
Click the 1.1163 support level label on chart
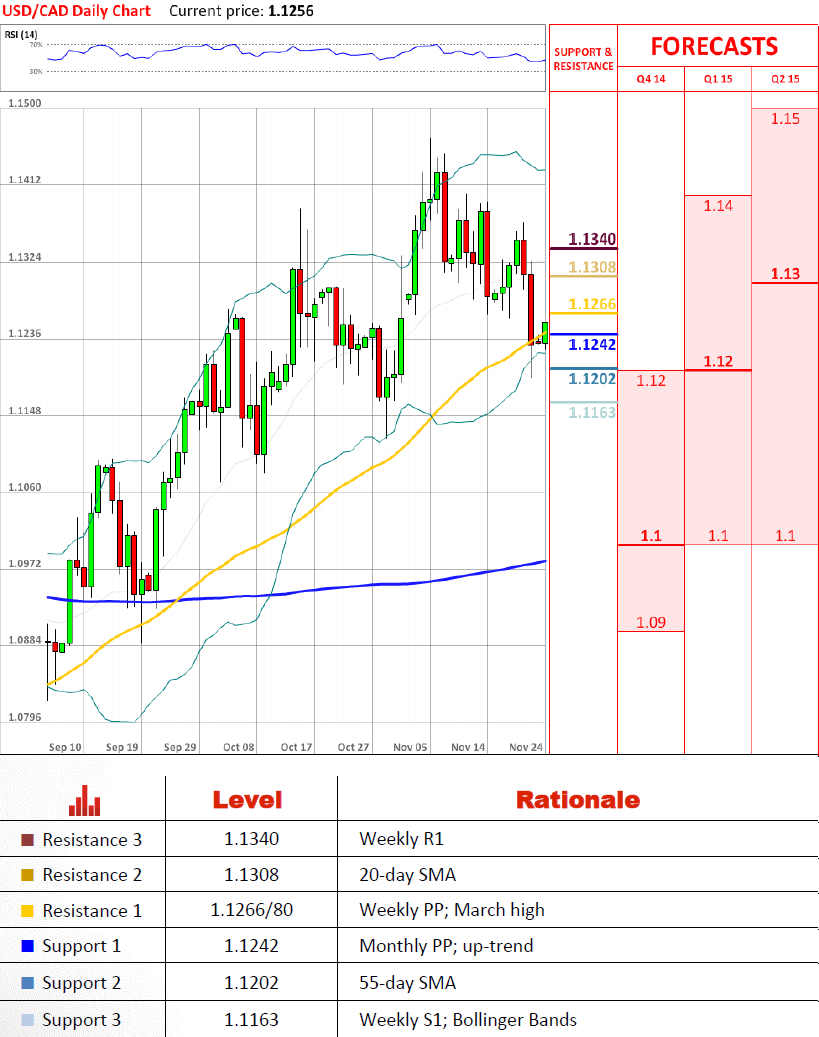(592, 412)
